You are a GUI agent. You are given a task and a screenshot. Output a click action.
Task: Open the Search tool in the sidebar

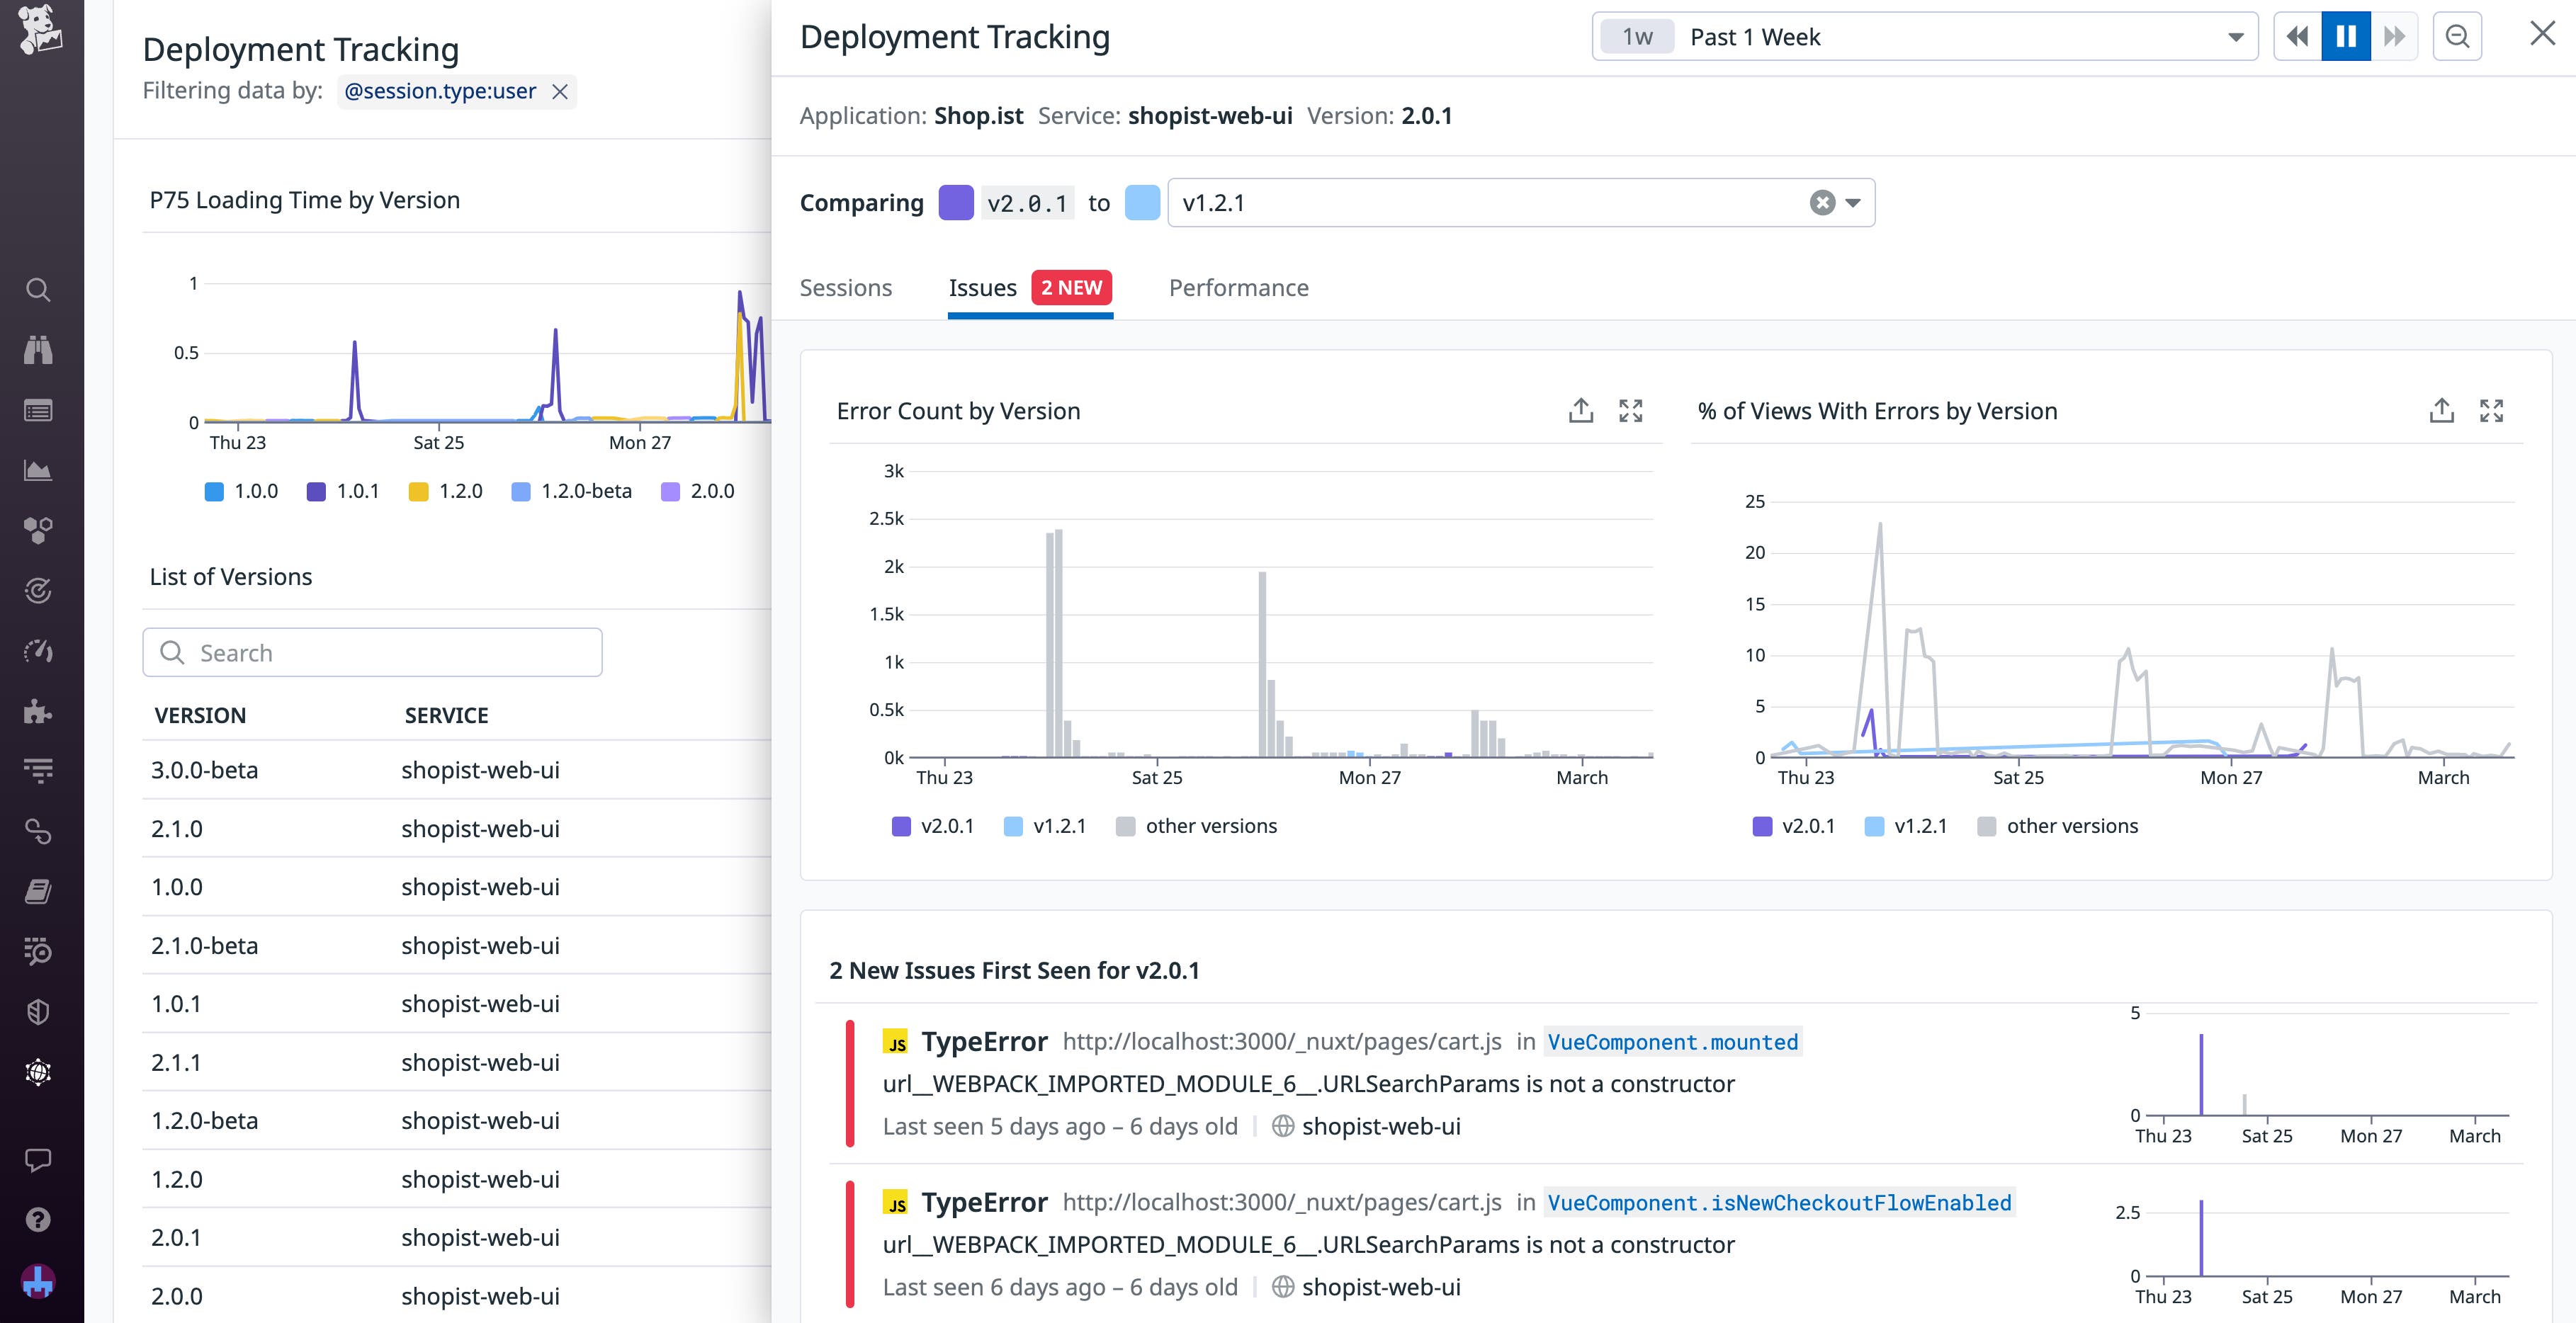point(38,289)
